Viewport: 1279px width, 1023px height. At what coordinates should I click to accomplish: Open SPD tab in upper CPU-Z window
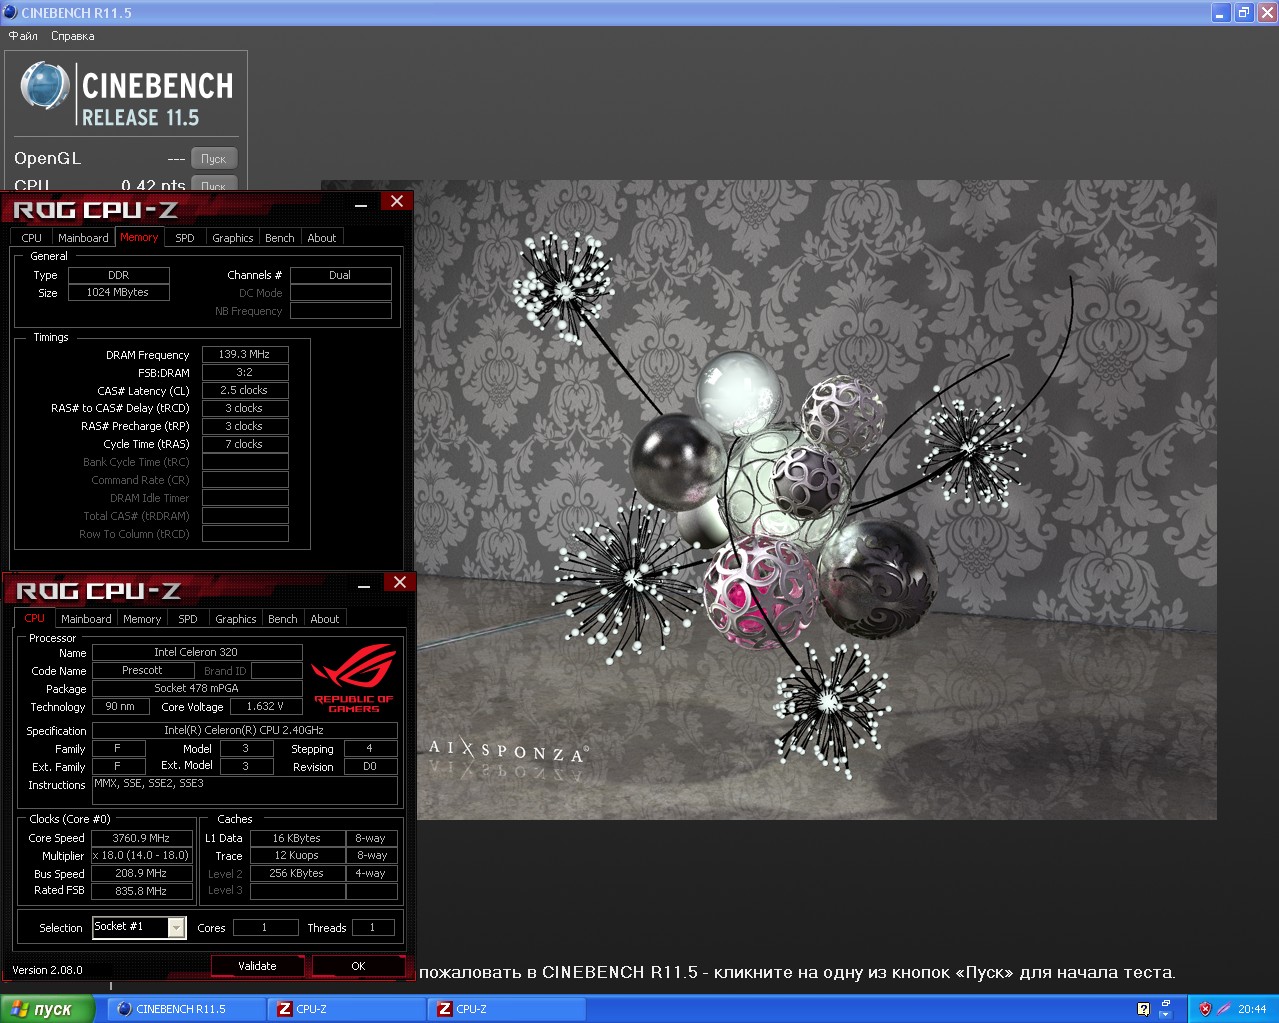[185, 238]
